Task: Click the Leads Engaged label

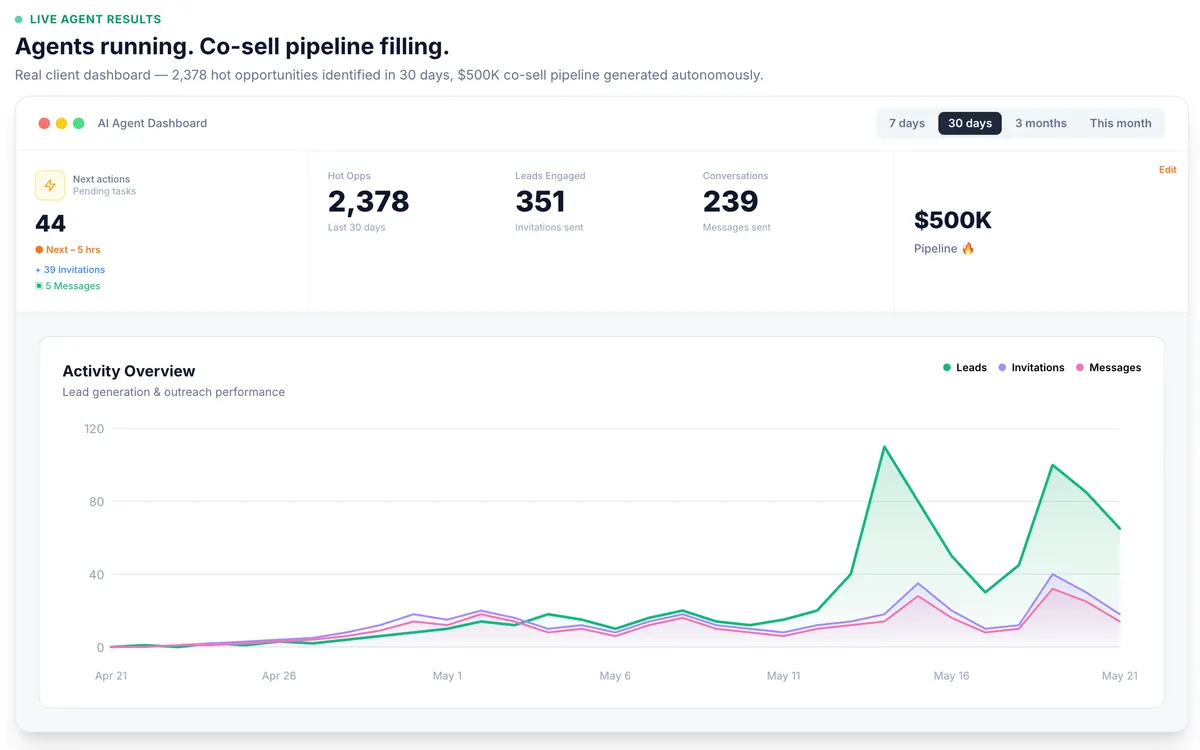Action: tap(550, 176)
